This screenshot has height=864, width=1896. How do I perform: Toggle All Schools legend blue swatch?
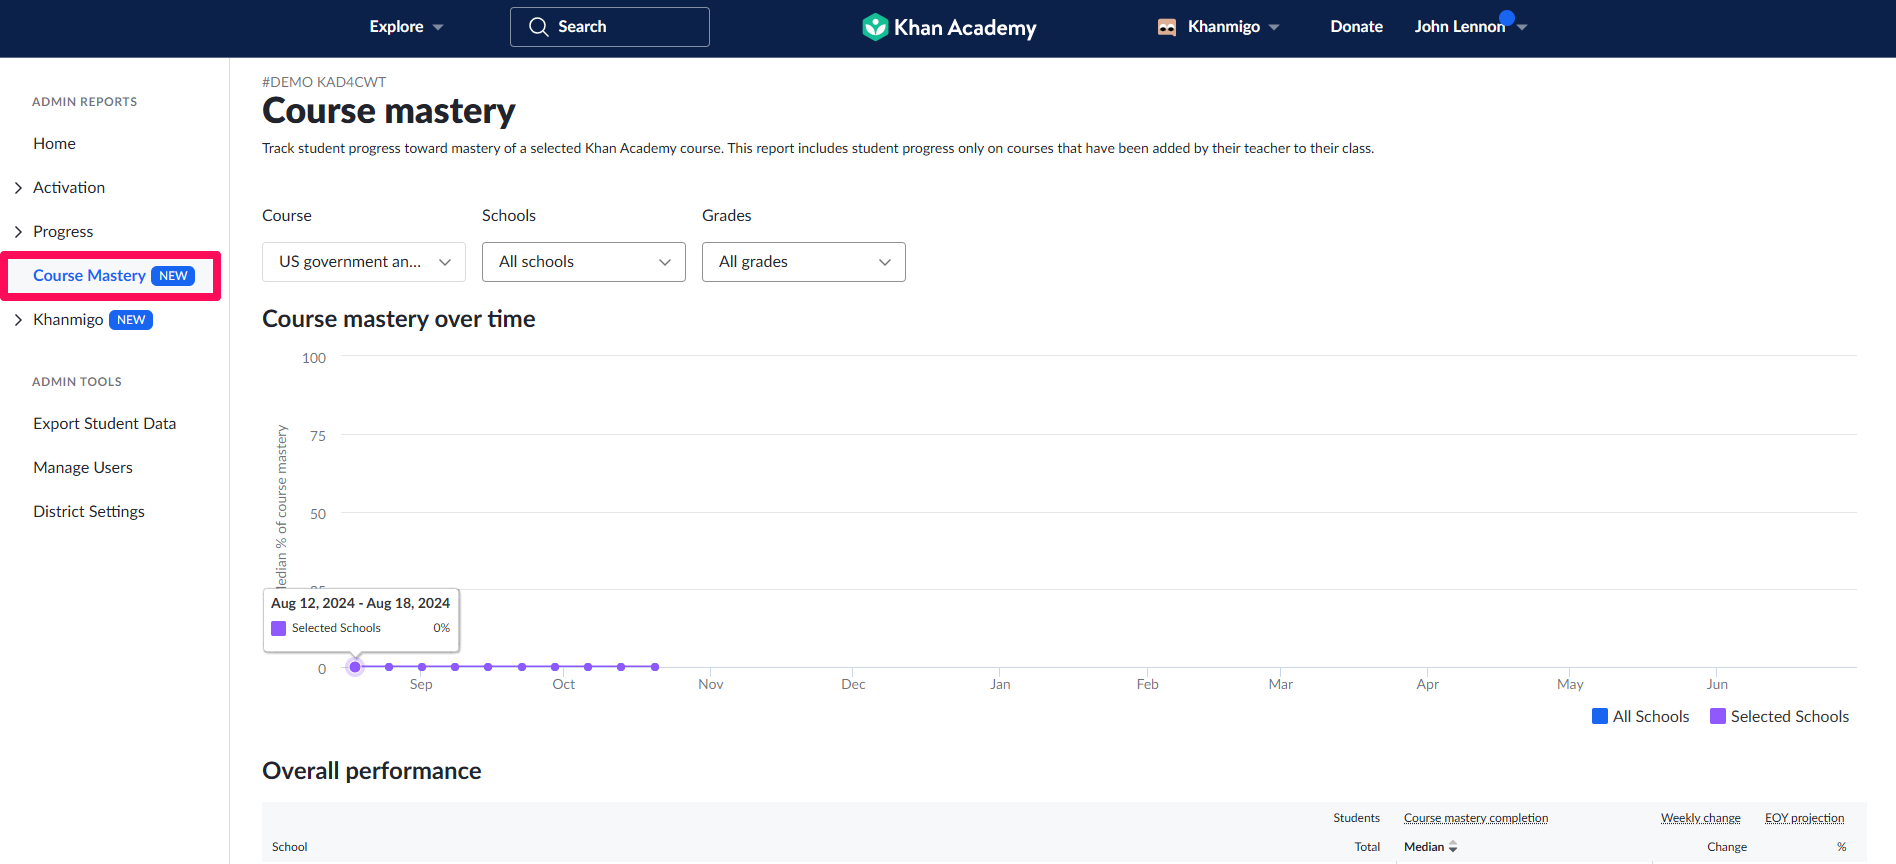click(1600, 717)
